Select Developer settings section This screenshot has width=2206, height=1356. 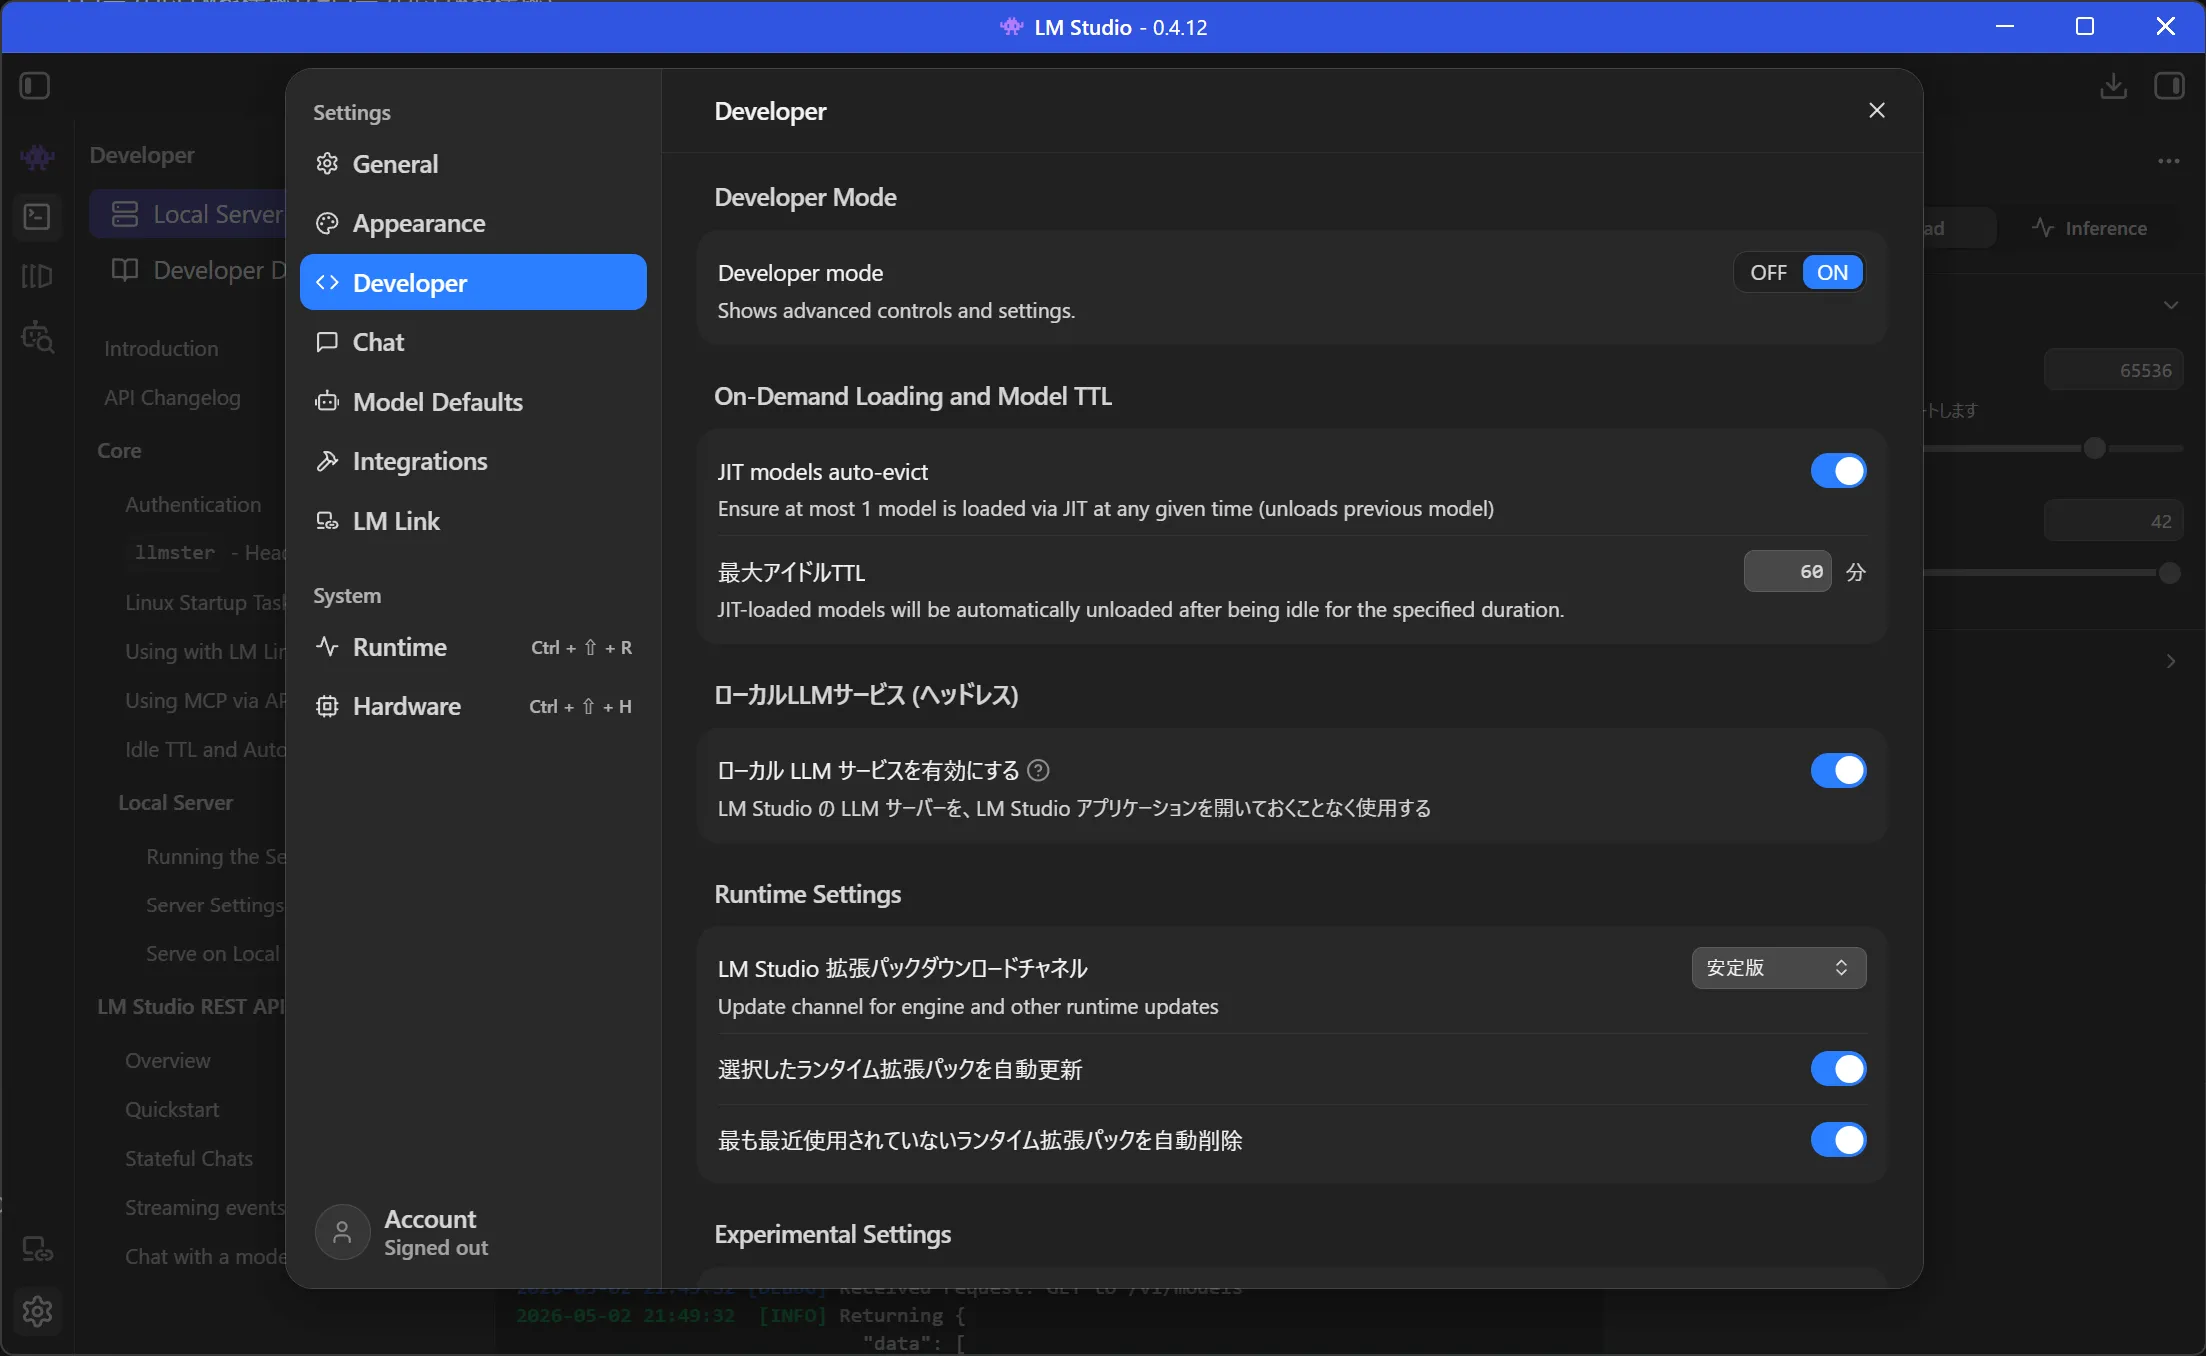[x=473, y=283]
